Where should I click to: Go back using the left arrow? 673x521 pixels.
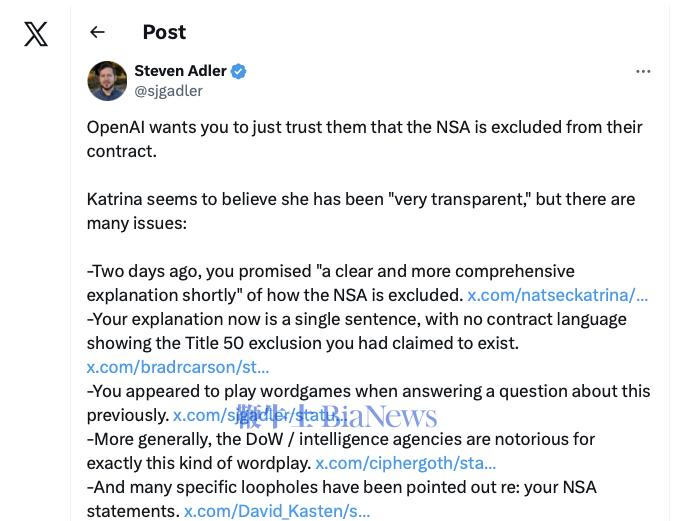(x=97, y=32)
